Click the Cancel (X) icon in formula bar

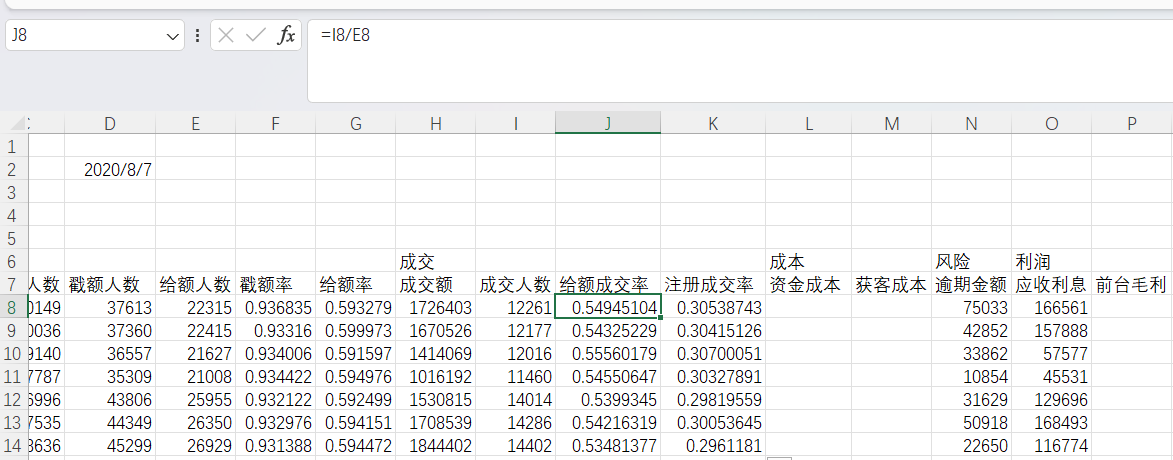tap(226, 35)
